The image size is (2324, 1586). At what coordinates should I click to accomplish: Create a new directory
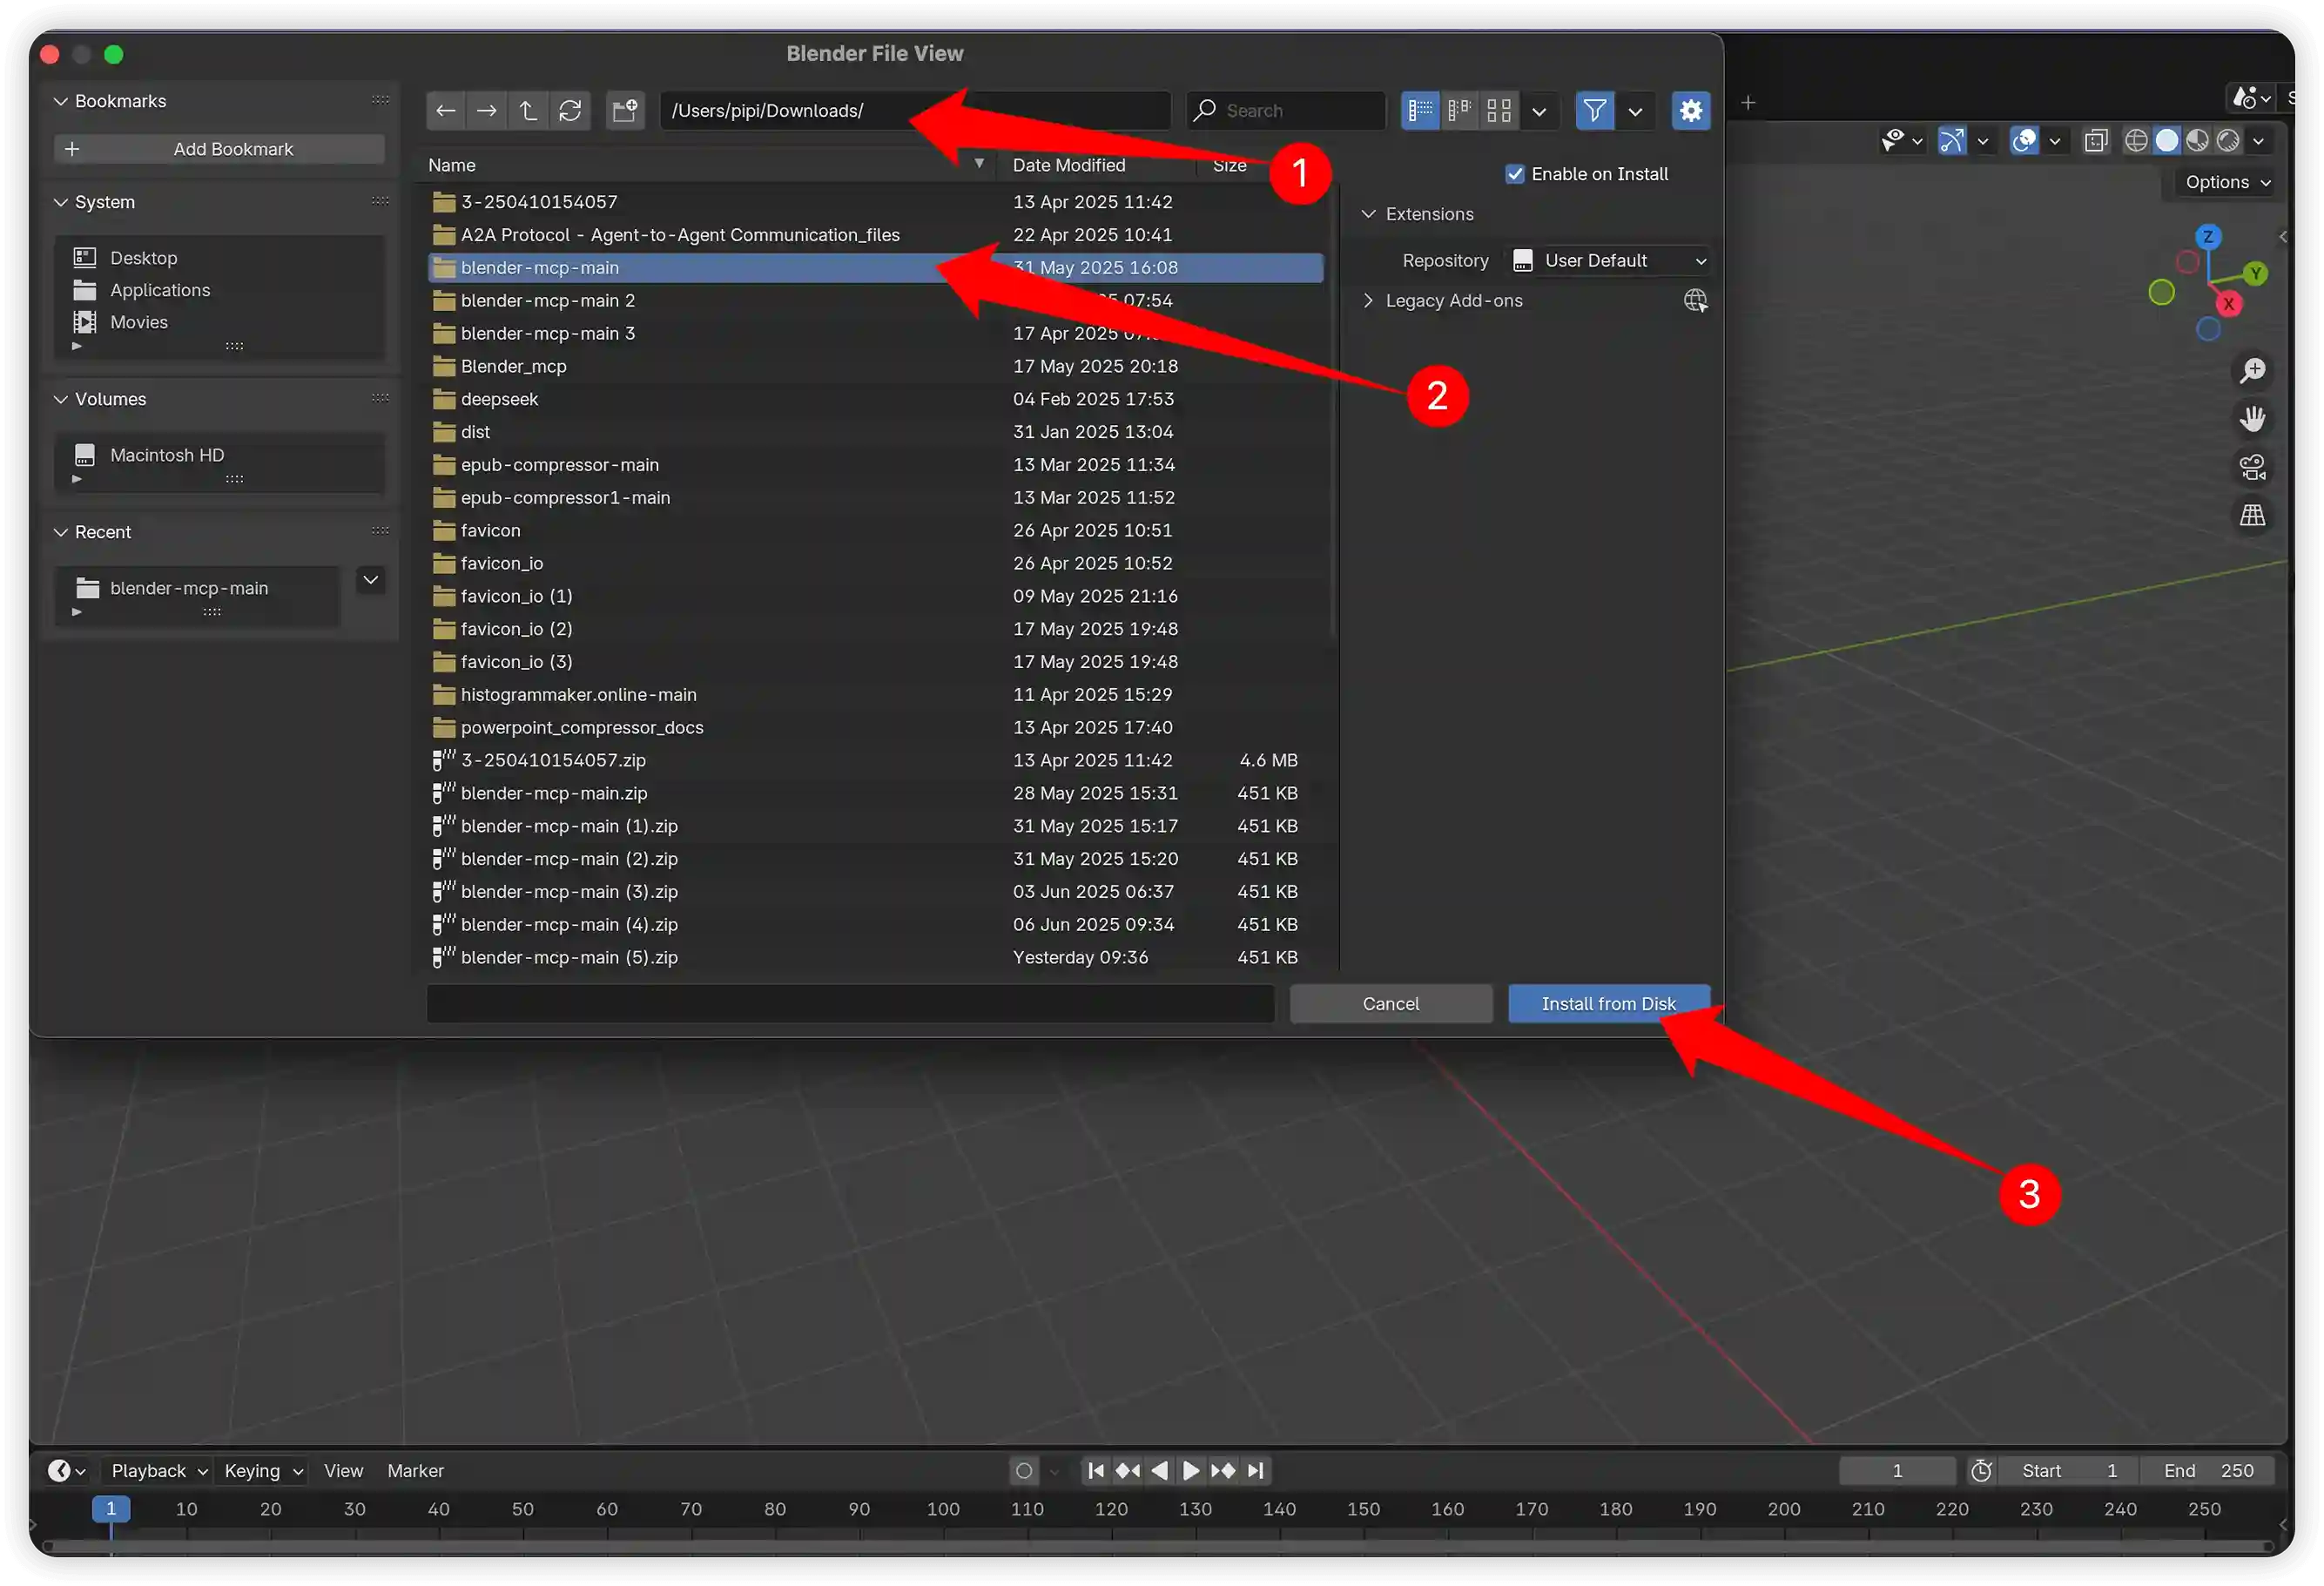(626, 111)
